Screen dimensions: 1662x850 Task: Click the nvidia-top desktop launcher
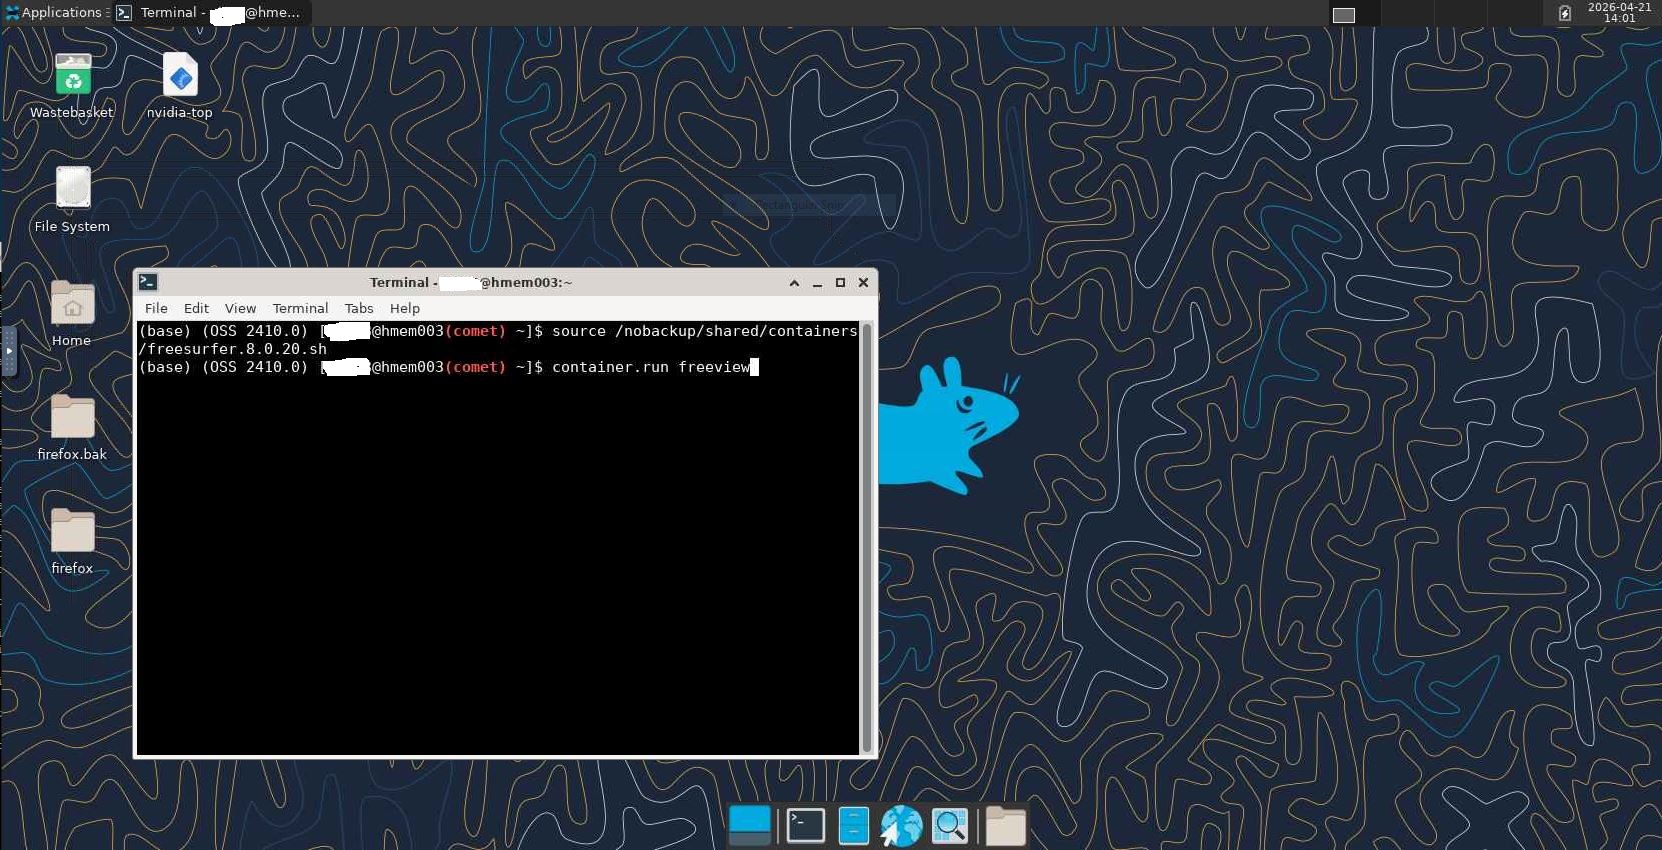coord(180,76)
